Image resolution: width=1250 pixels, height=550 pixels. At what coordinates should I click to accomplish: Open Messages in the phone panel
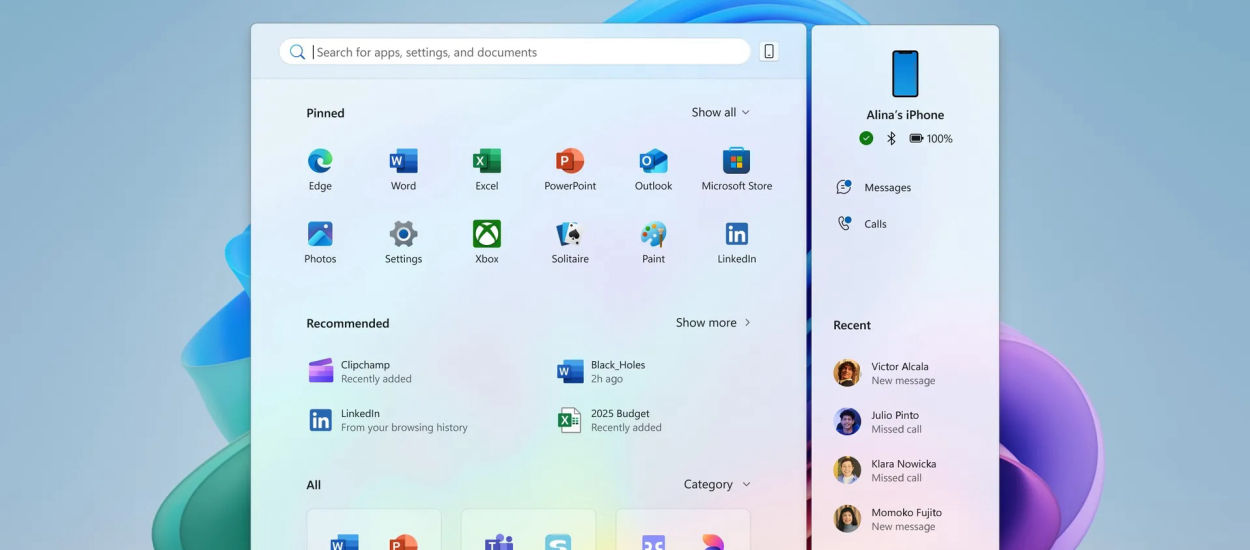886,188
